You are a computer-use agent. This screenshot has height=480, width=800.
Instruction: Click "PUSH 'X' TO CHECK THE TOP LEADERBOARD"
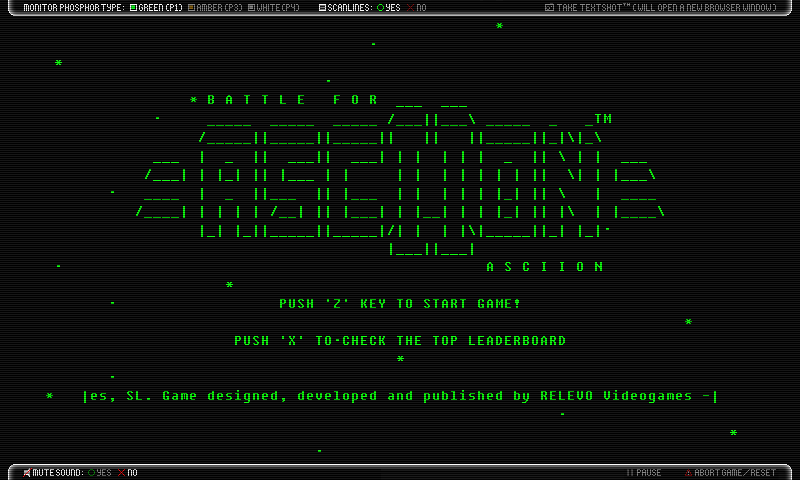(400, 340)
